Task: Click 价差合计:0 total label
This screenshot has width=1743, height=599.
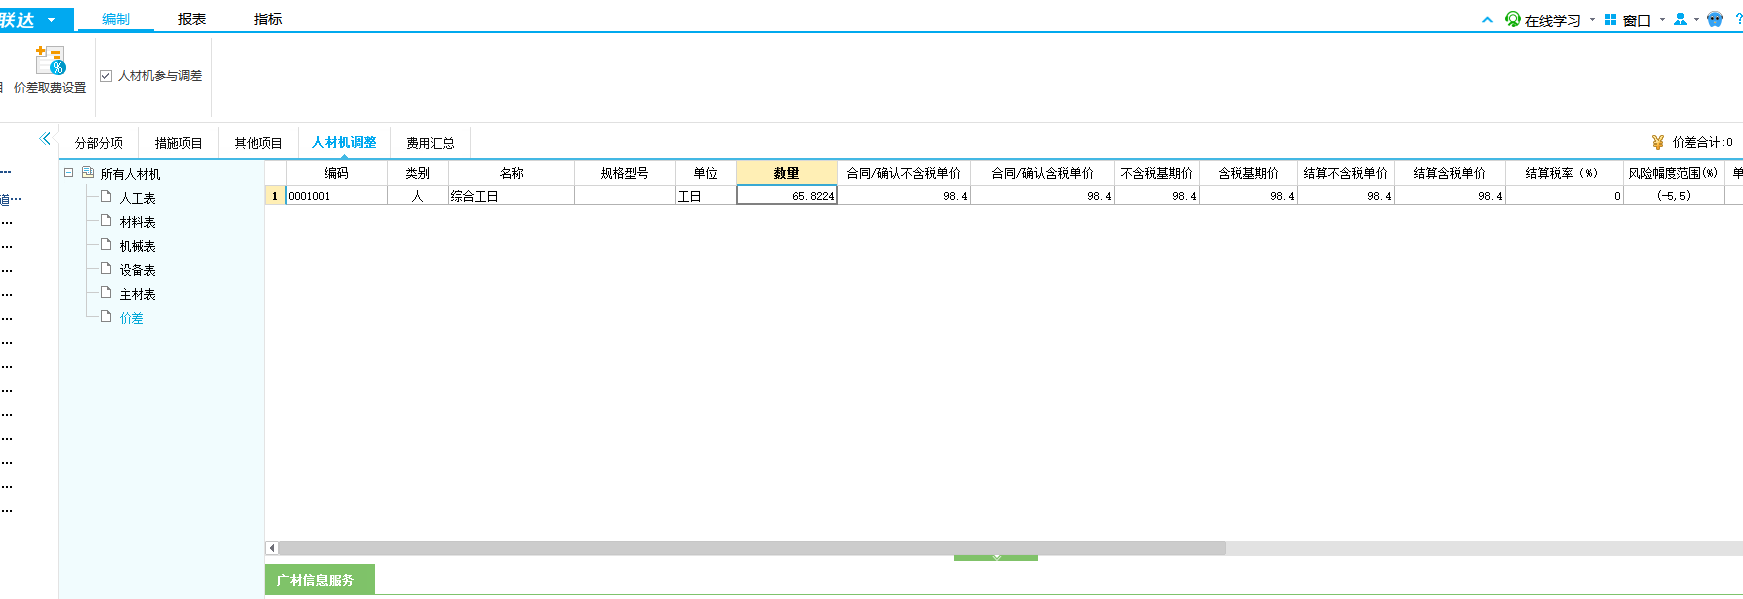Action: (x=1703, y=143)
